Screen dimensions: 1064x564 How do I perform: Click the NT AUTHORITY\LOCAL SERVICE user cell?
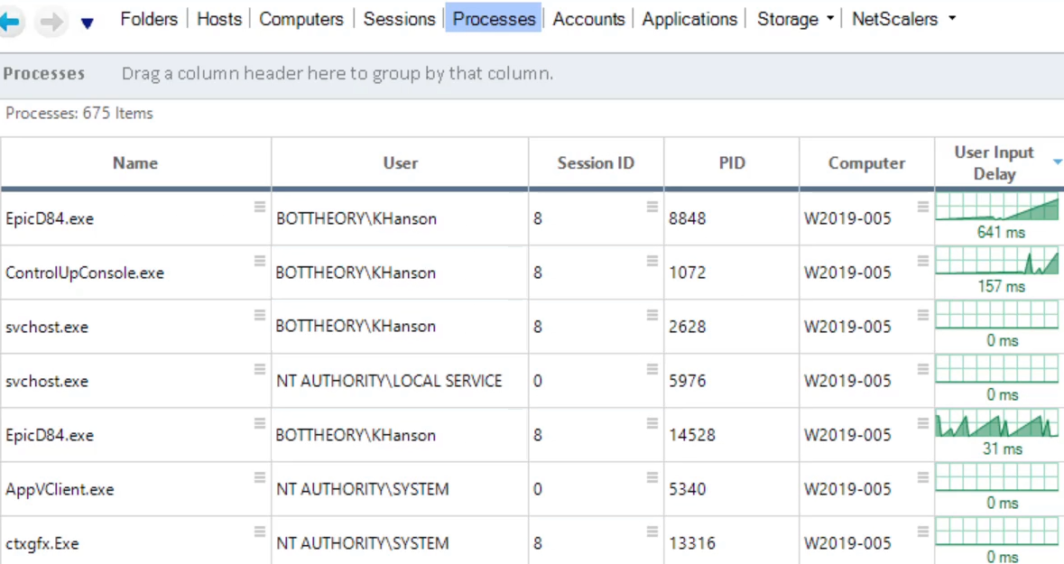[x=389, y=381]
